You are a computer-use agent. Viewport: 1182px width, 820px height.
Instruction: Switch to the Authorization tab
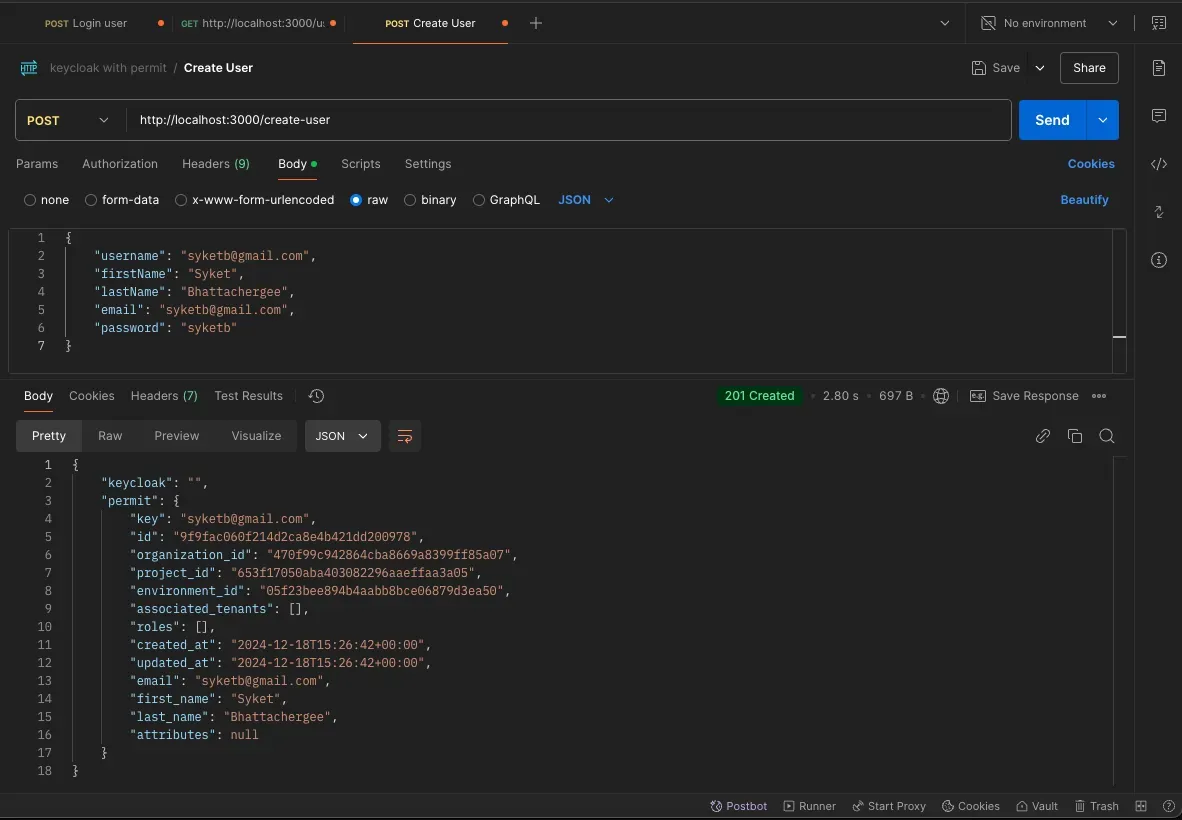coord(120,164)
